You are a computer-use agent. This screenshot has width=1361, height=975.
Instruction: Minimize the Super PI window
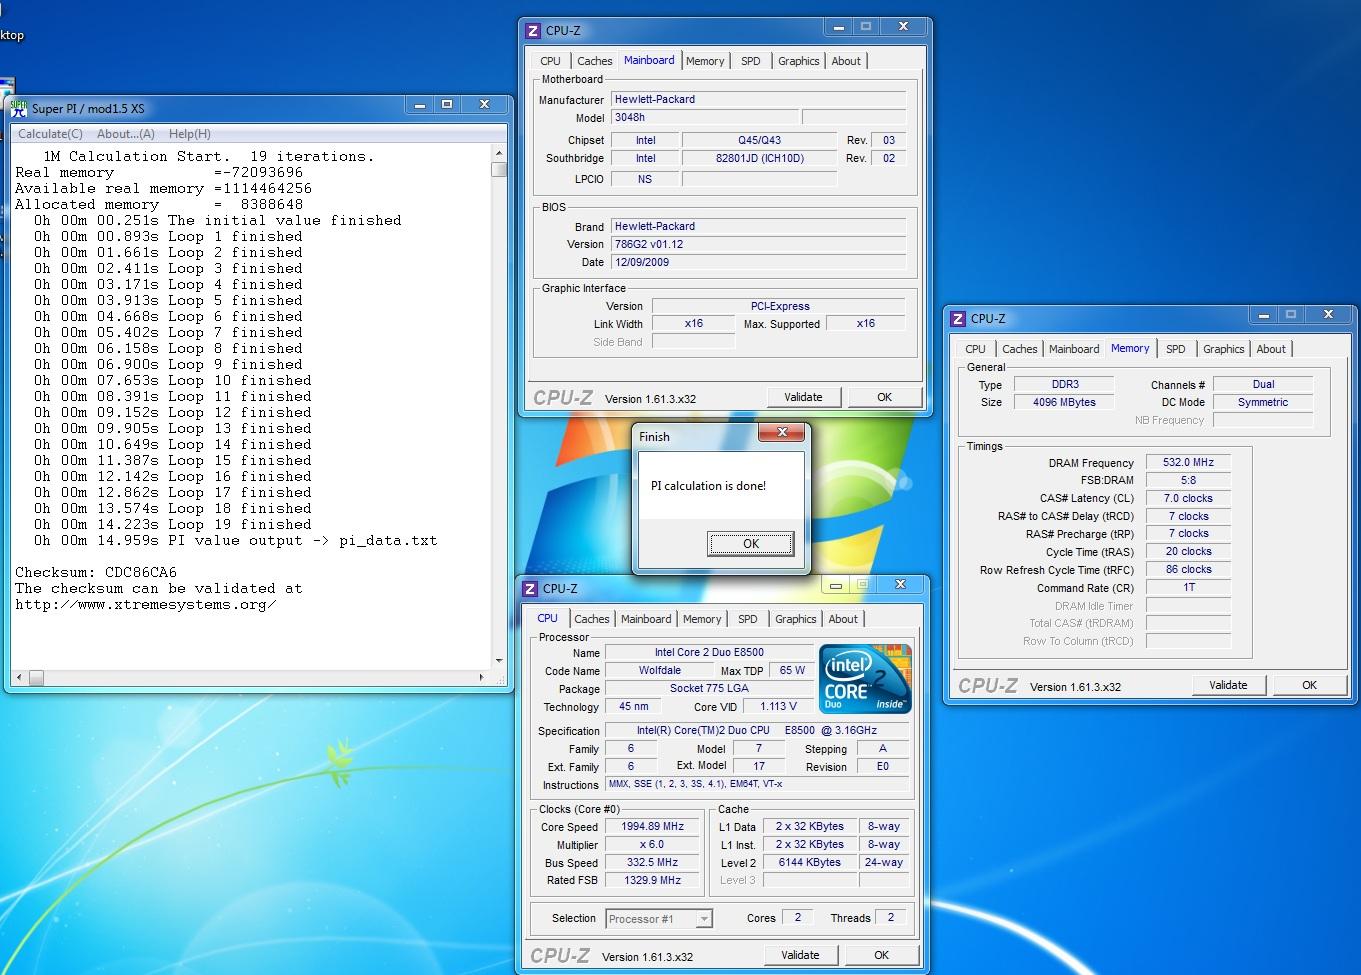(420, 105)
